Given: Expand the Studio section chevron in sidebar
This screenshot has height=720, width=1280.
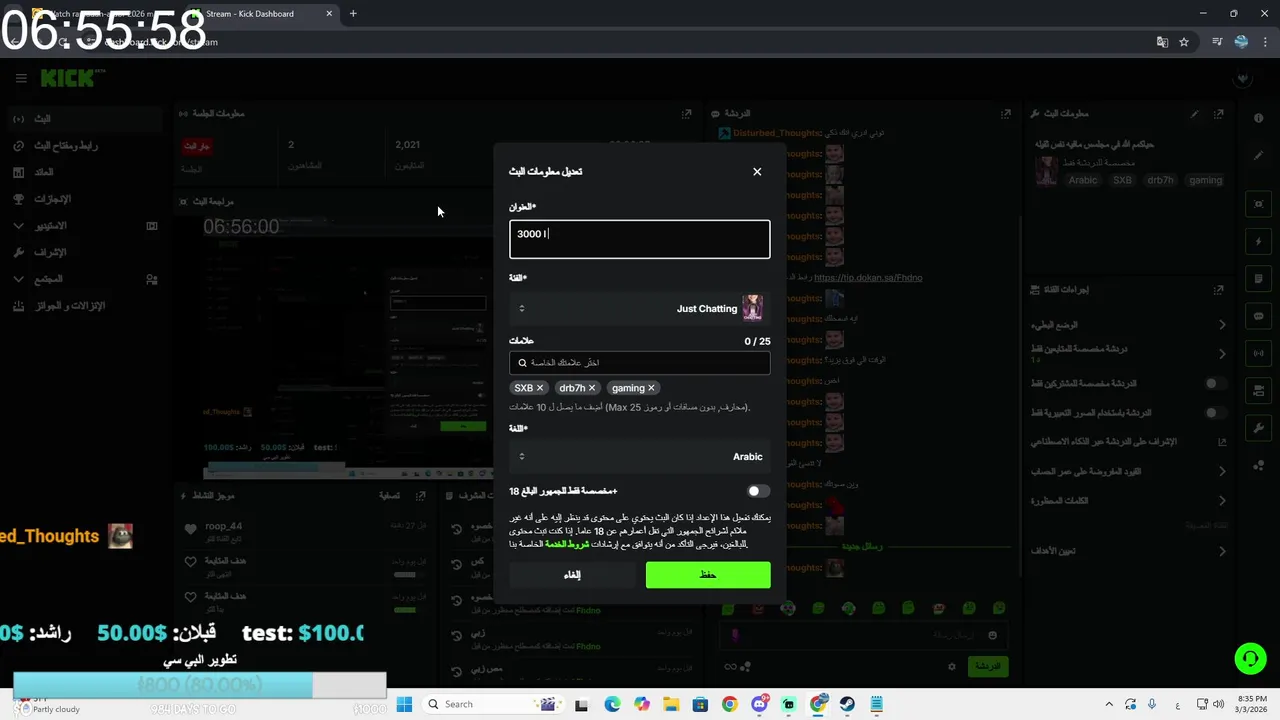Looking at the screenshot, I should point(18,226).
